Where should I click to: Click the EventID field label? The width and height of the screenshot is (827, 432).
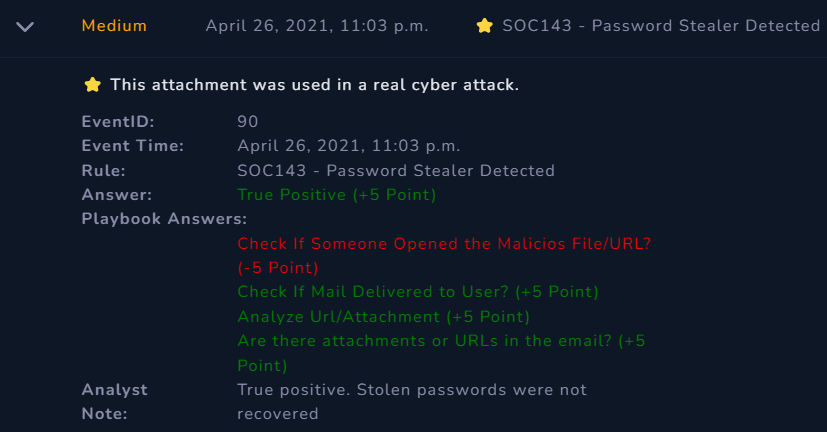118,122
